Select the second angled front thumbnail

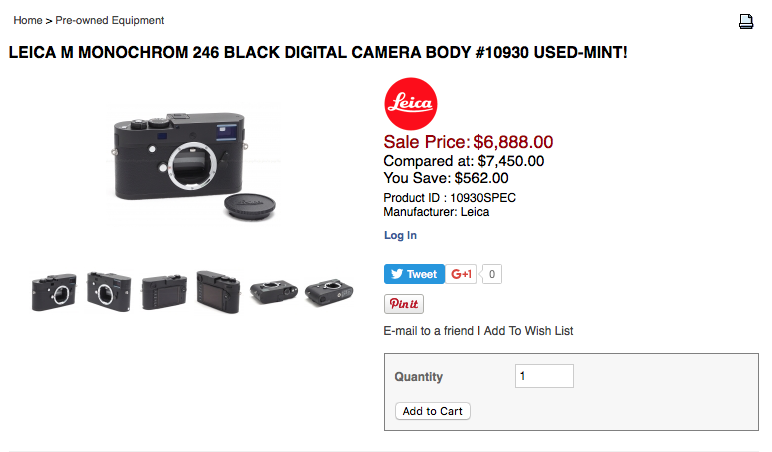109,291
